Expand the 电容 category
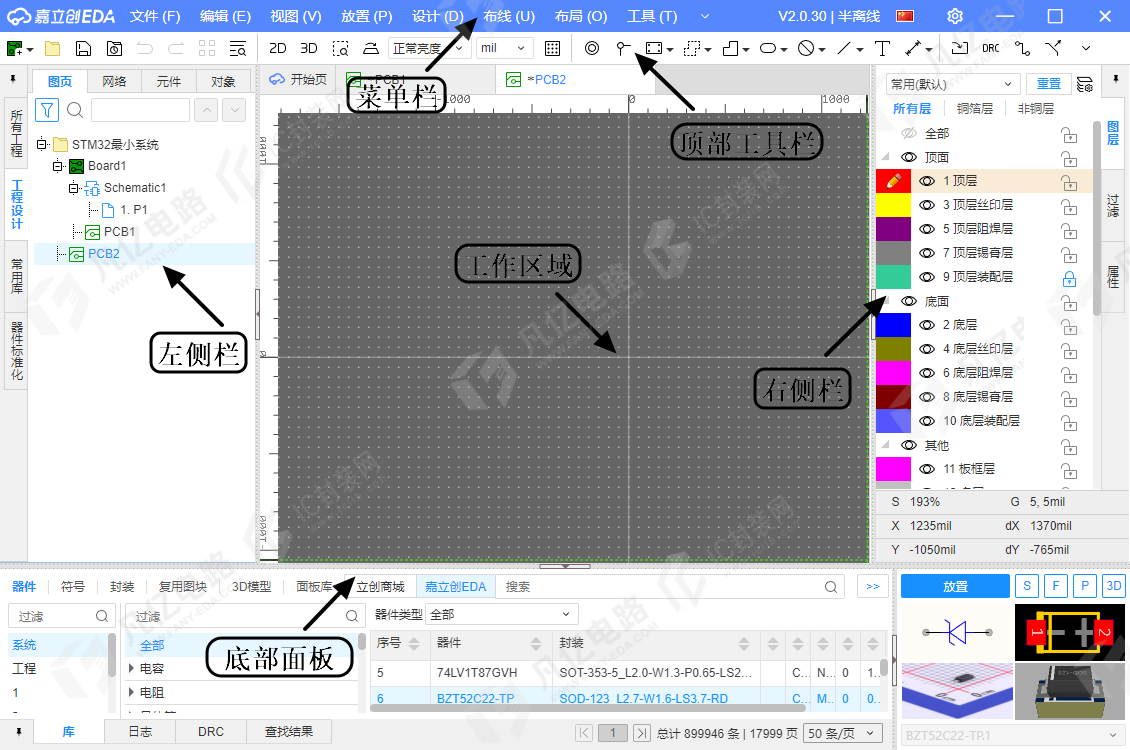Image resolution: width=1130 pixels, height=750 pixels. [x=131, y=669]
